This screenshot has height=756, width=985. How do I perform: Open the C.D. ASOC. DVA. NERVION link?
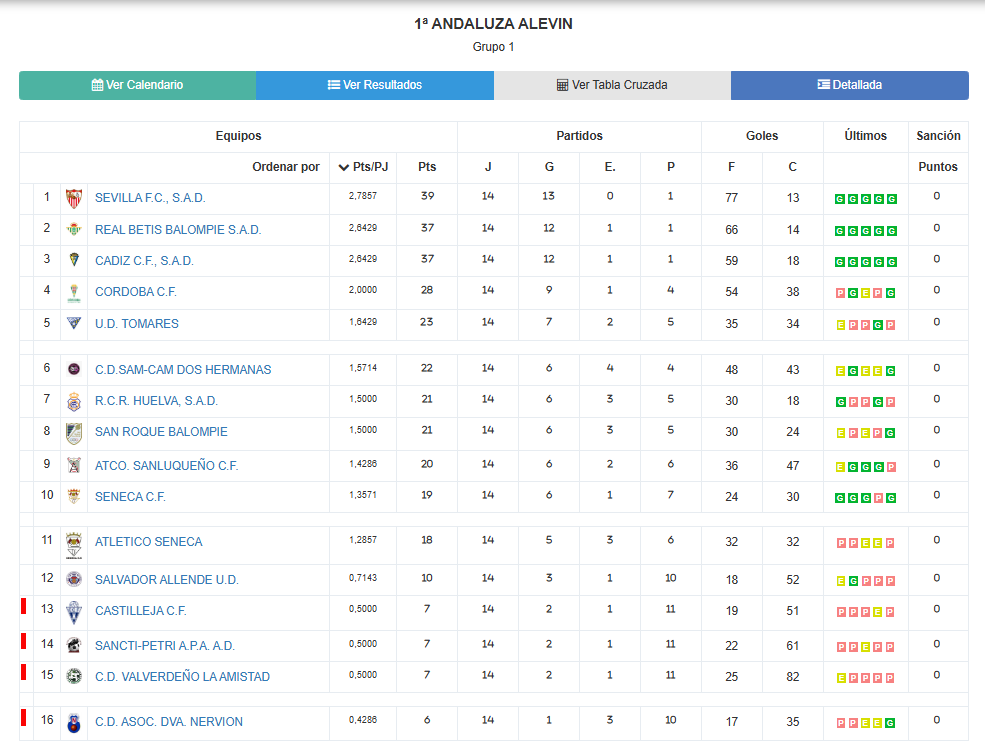pyautogui.click(x=168, y=722)
